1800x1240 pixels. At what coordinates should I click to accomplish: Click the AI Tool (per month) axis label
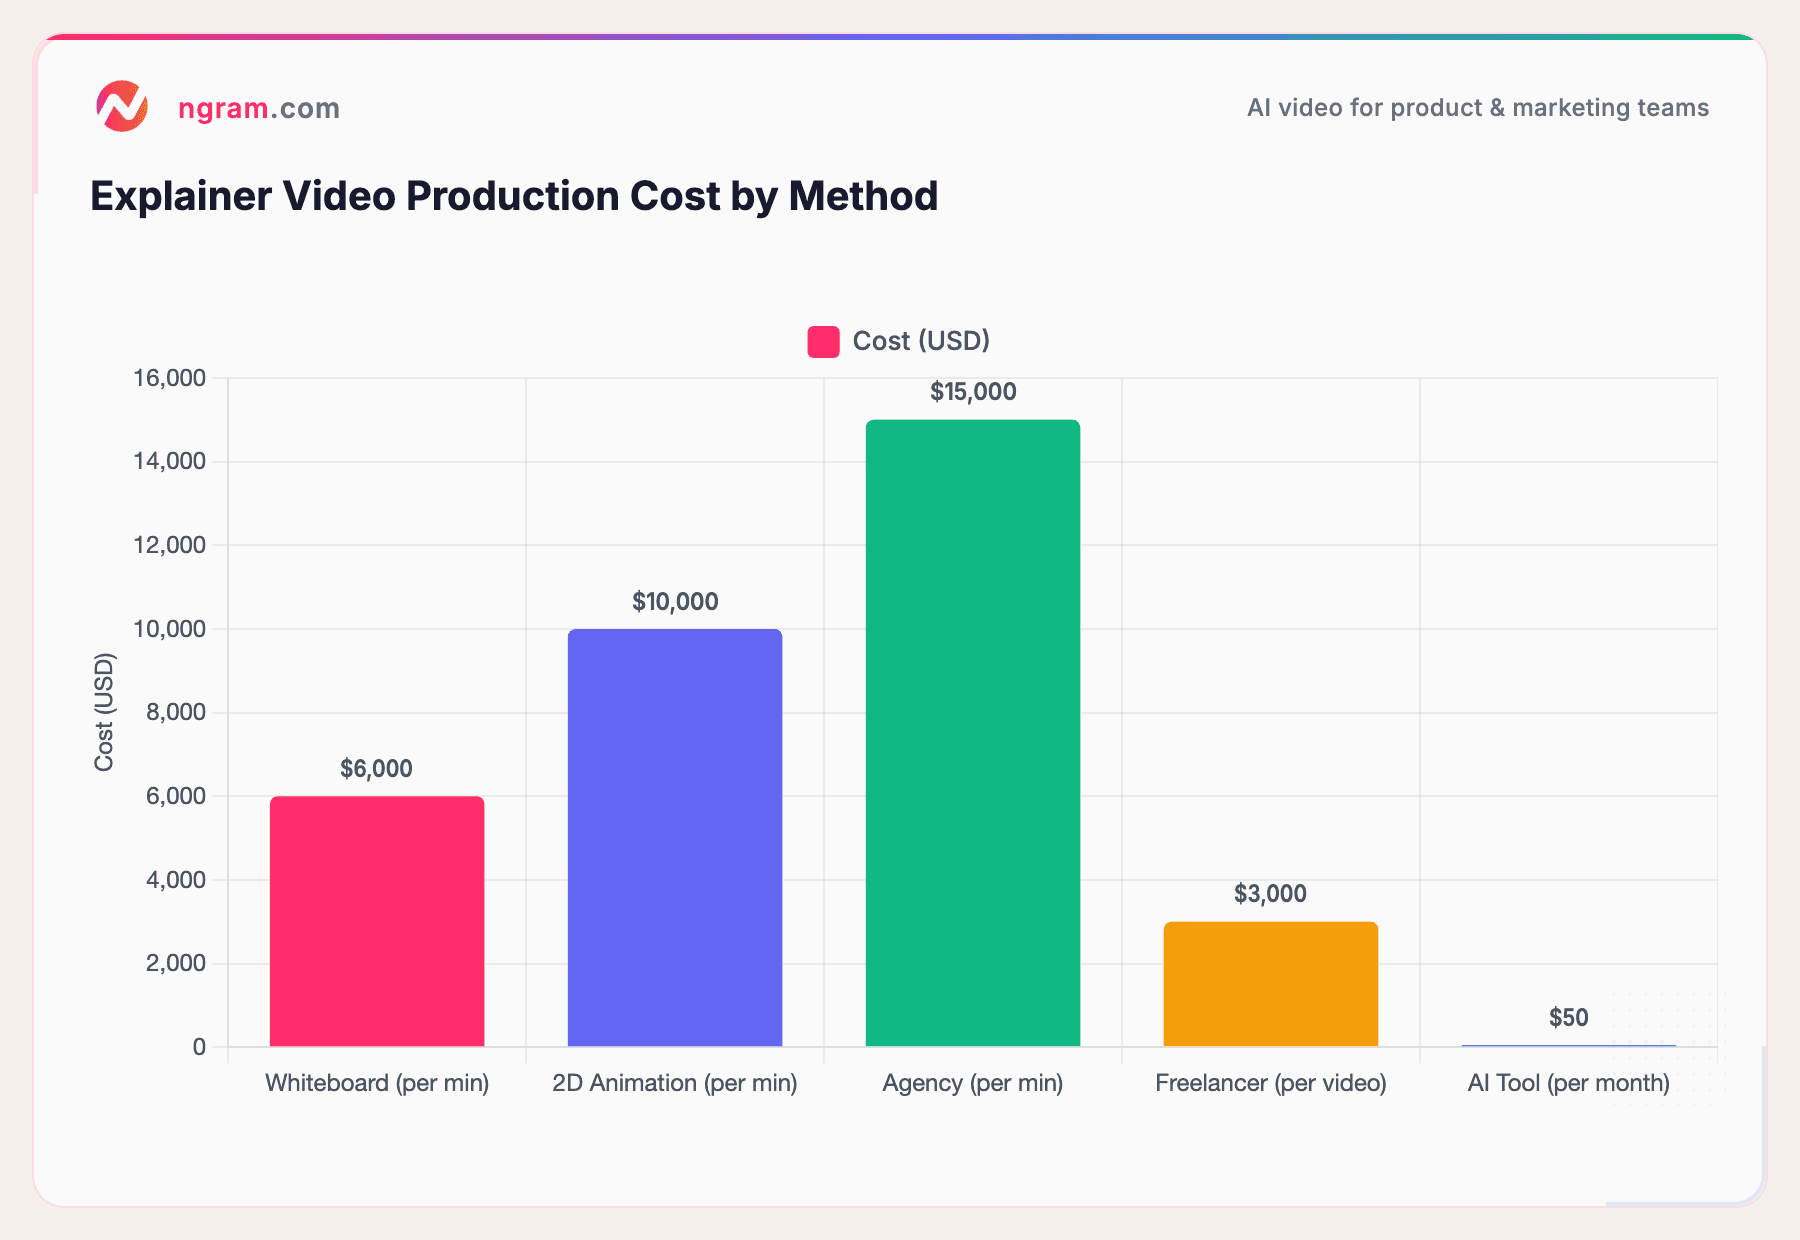(x=1568, y=1082)
